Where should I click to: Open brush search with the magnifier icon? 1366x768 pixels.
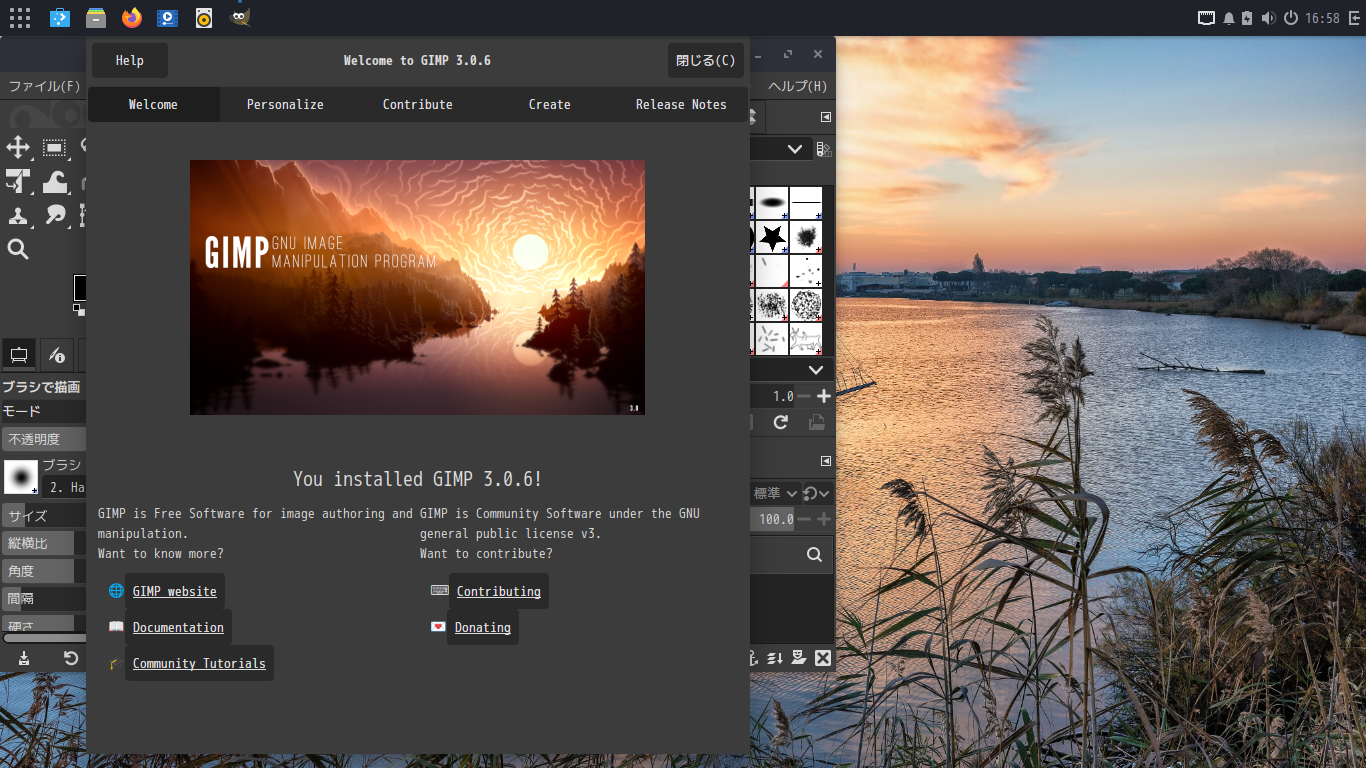(813, 554)
